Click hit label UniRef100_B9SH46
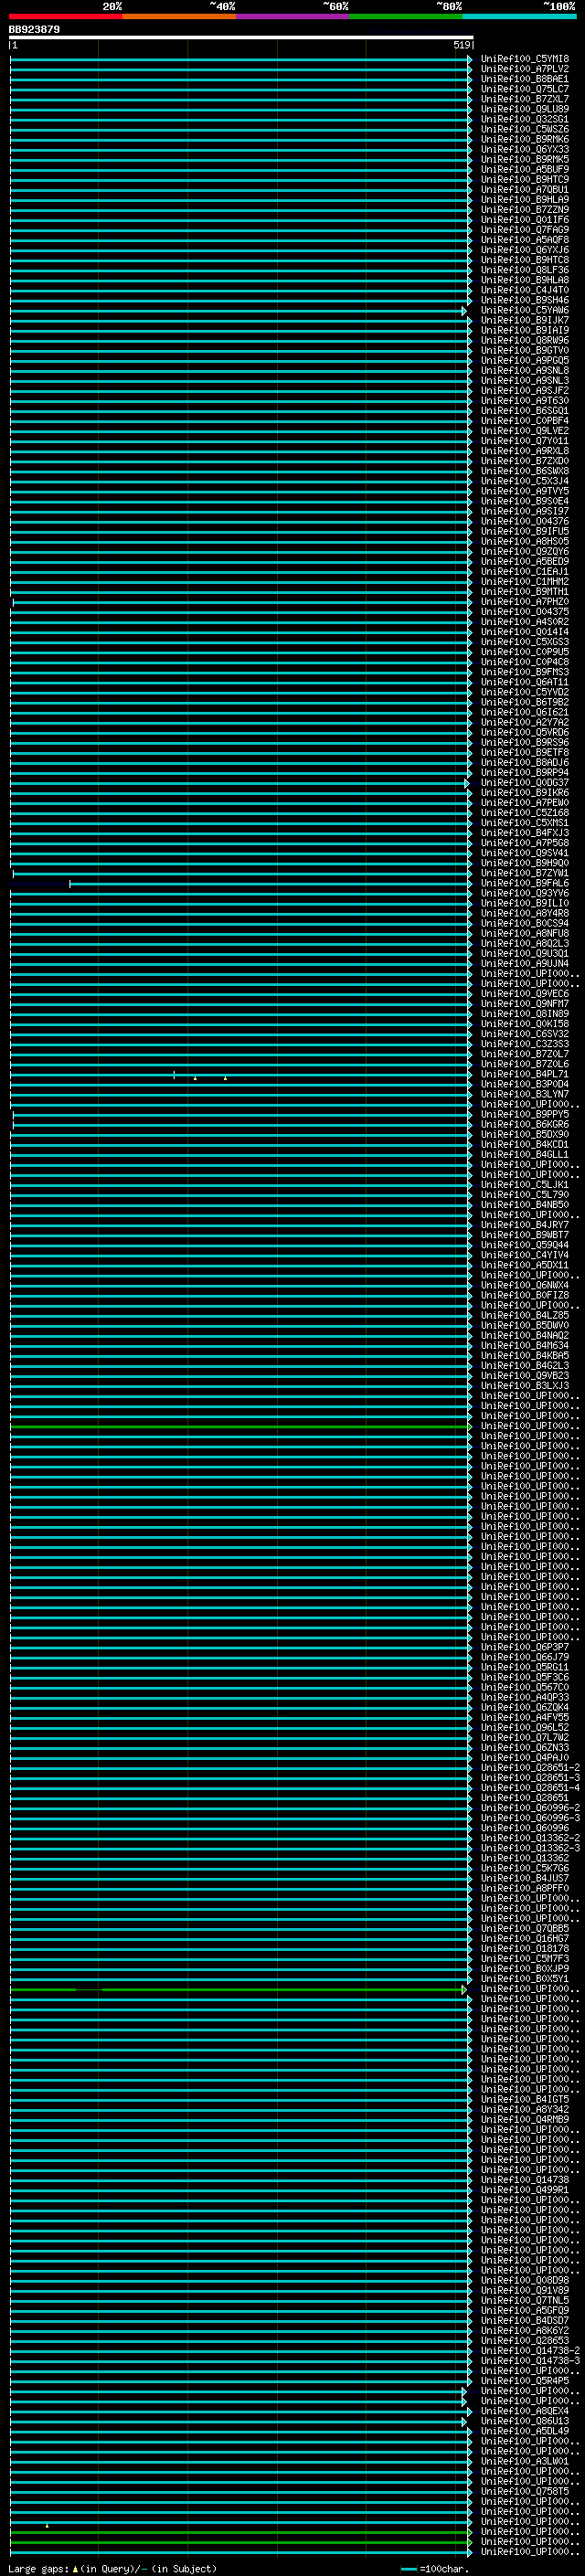Viewport: 585px width, 2576px height. pyautogui.click(x=524, y=300)
